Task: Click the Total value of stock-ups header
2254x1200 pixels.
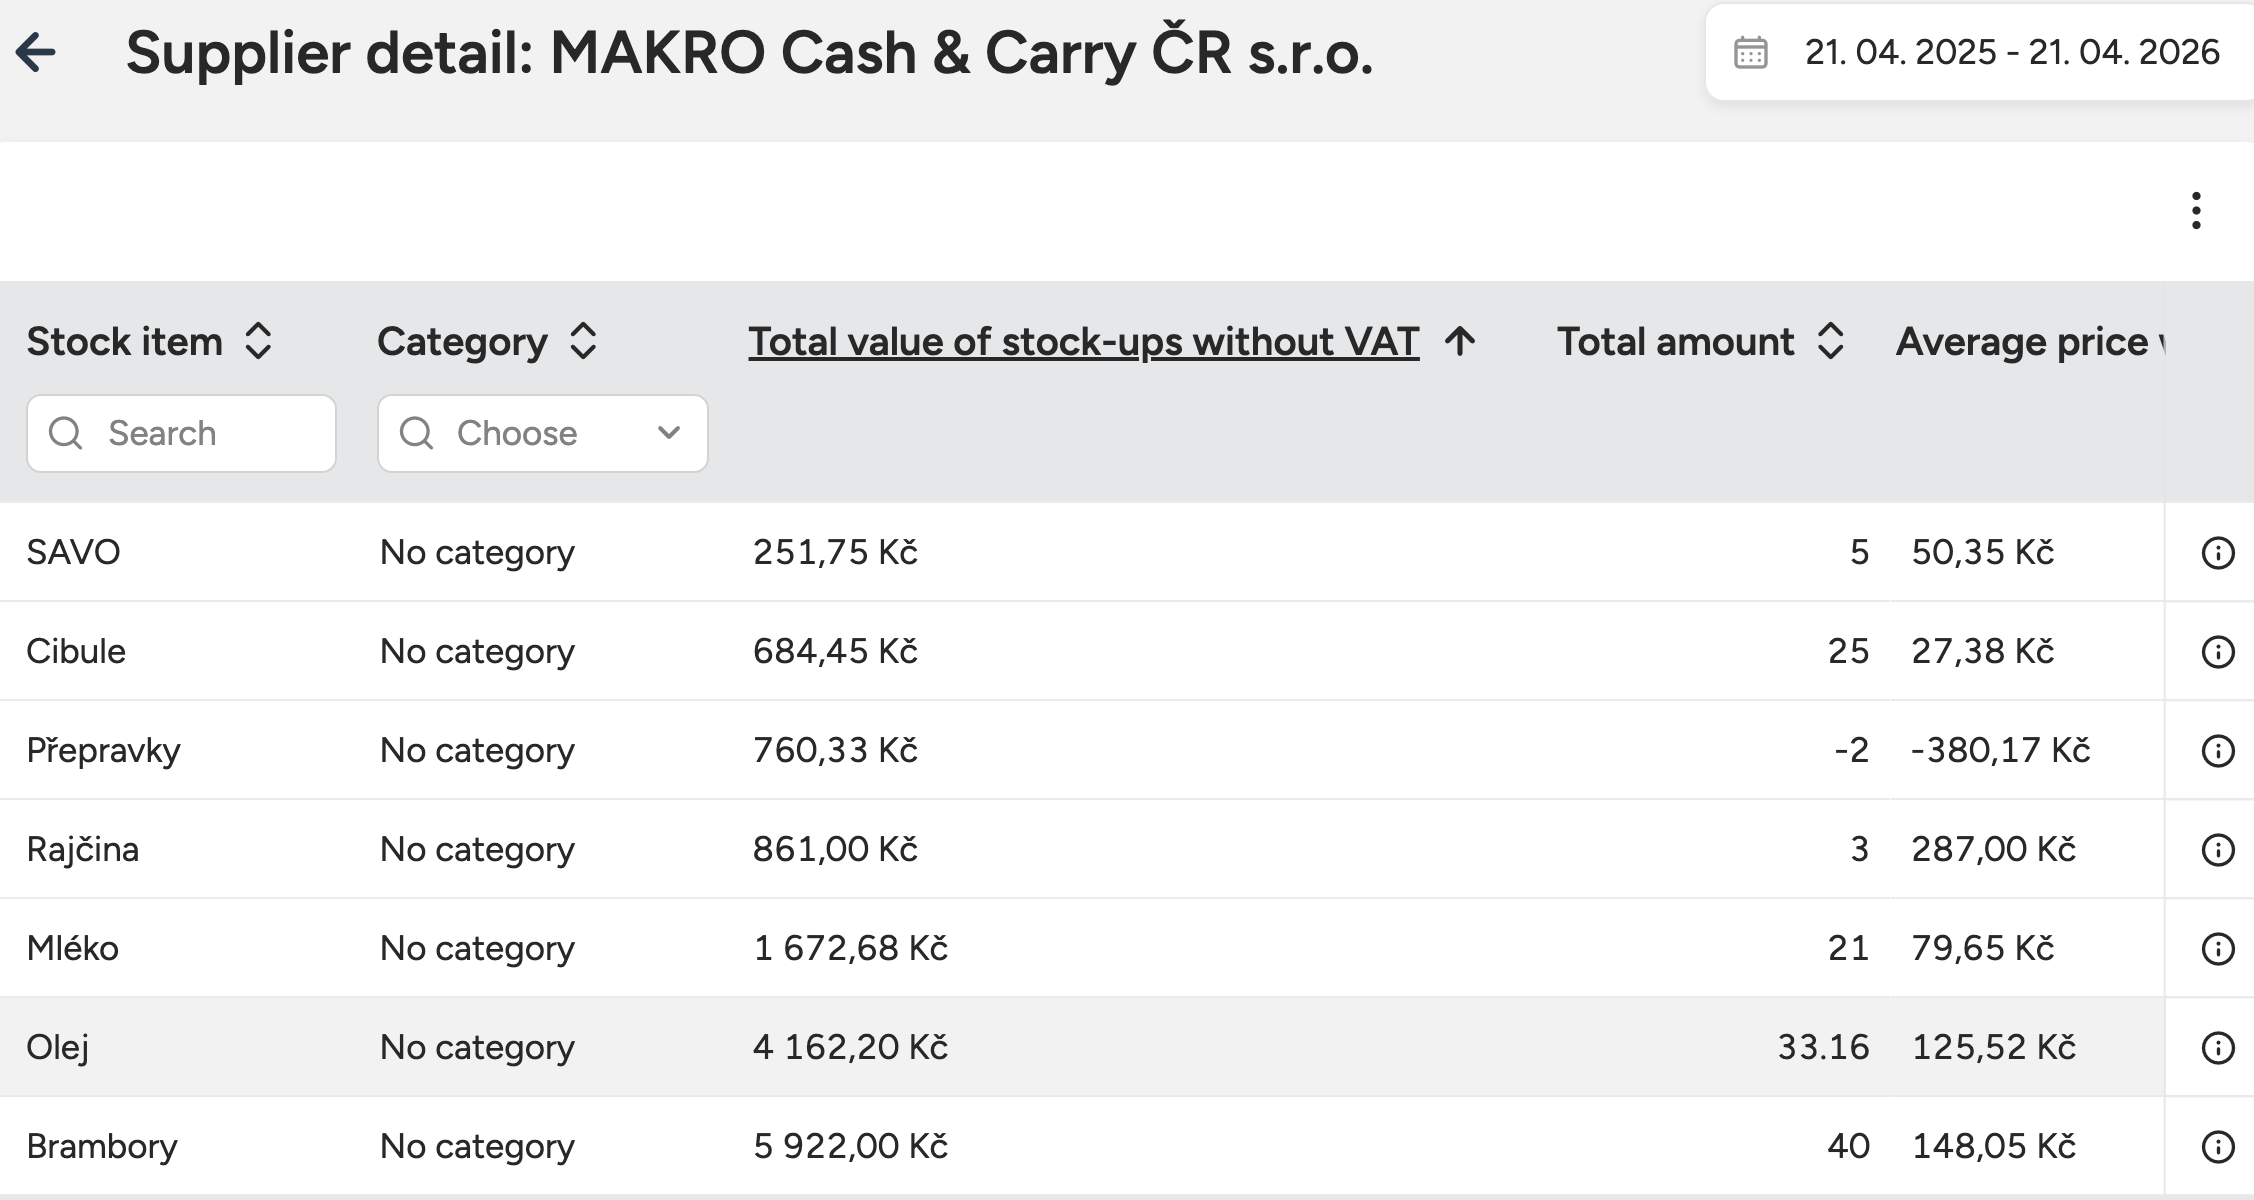Action: pyautogui.click(x=1083, y=342)
